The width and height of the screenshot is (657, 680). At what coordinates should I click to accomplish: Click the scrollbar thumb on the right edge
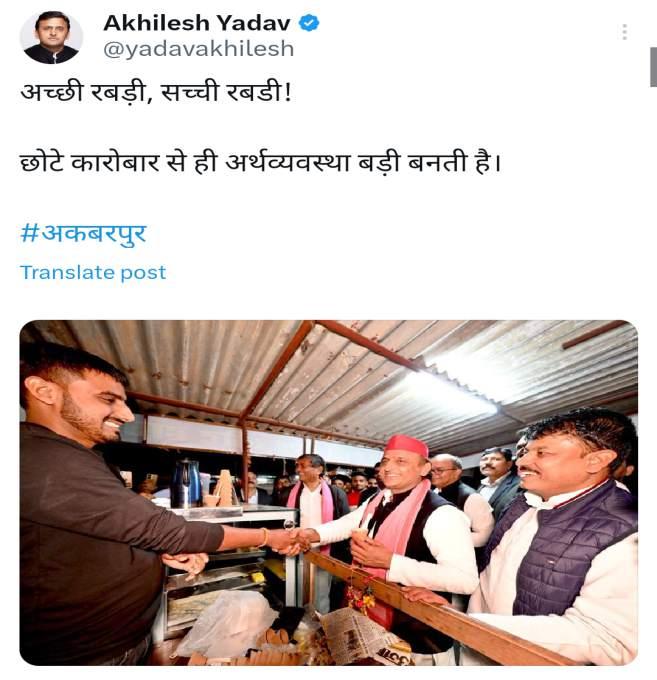[653, 67]
